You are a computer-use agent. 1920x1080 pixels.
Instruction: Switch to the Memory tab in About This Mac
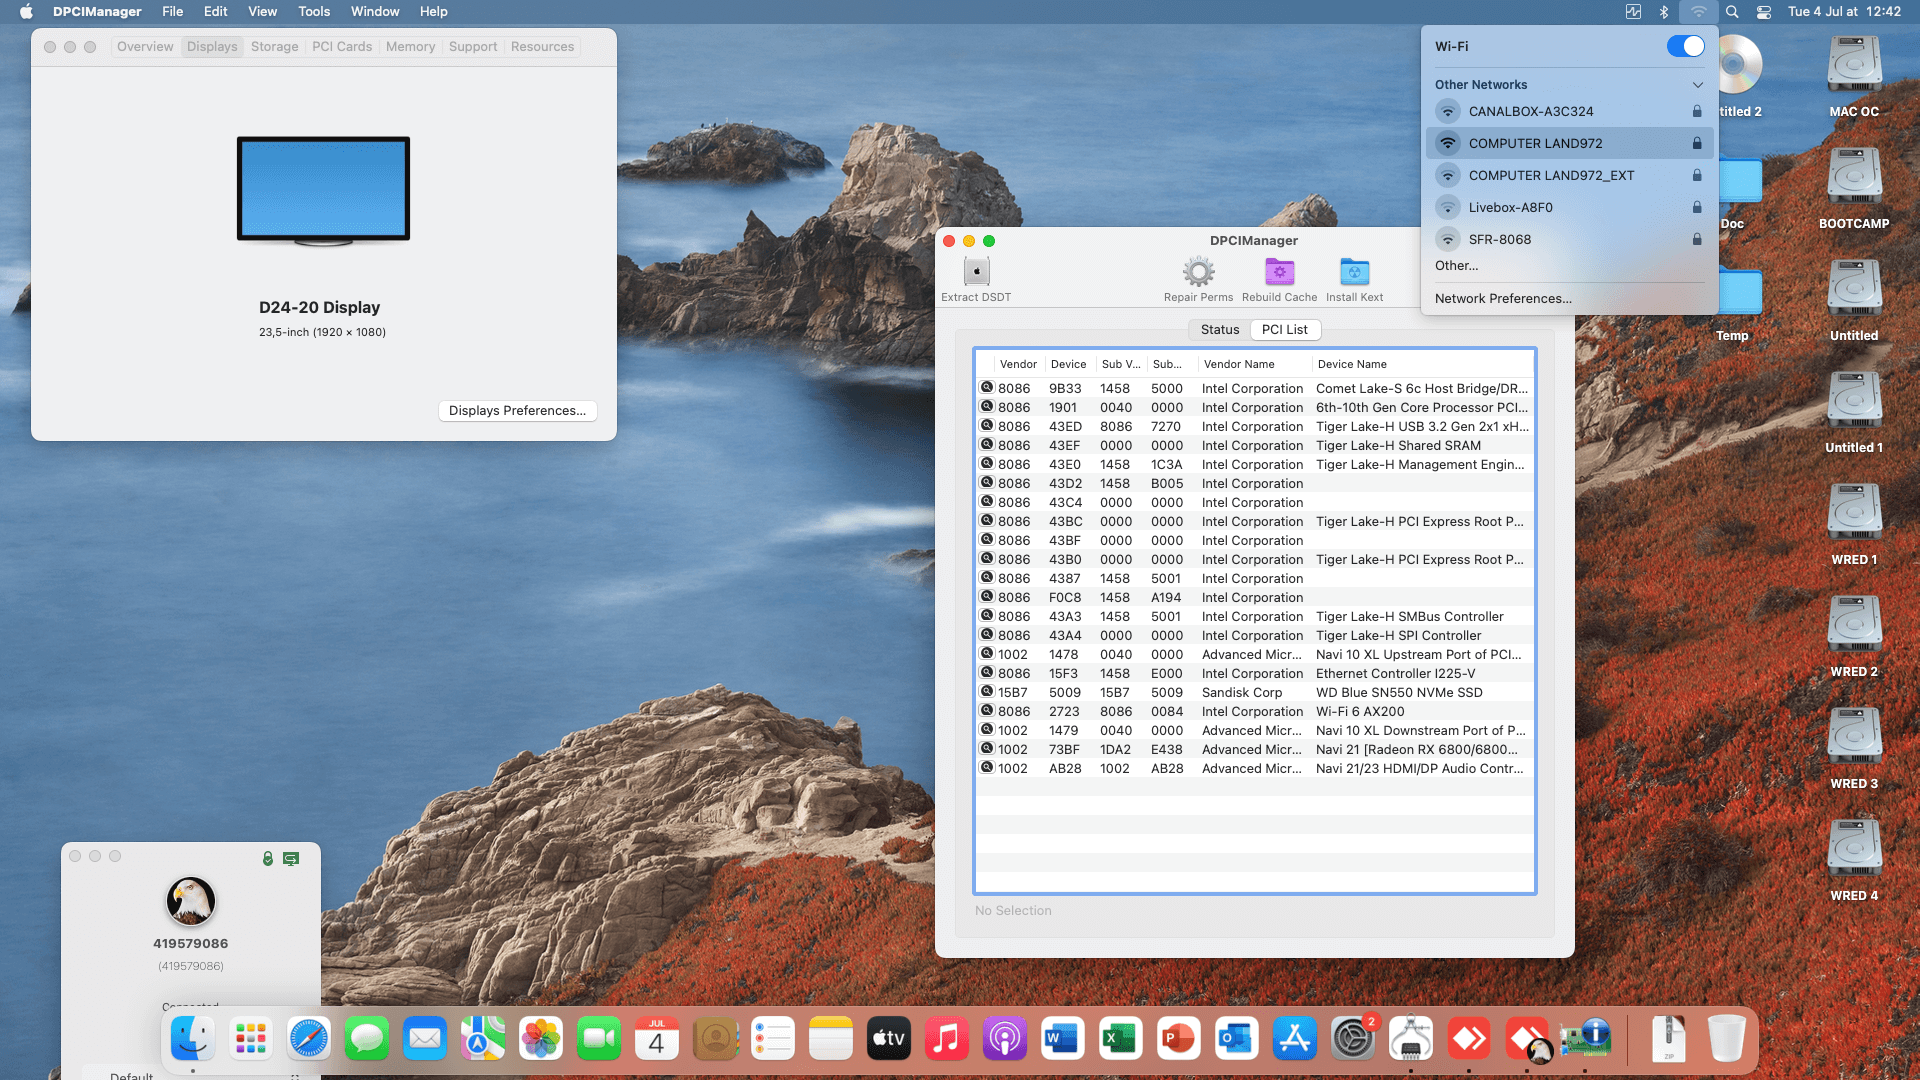point(410,47)
